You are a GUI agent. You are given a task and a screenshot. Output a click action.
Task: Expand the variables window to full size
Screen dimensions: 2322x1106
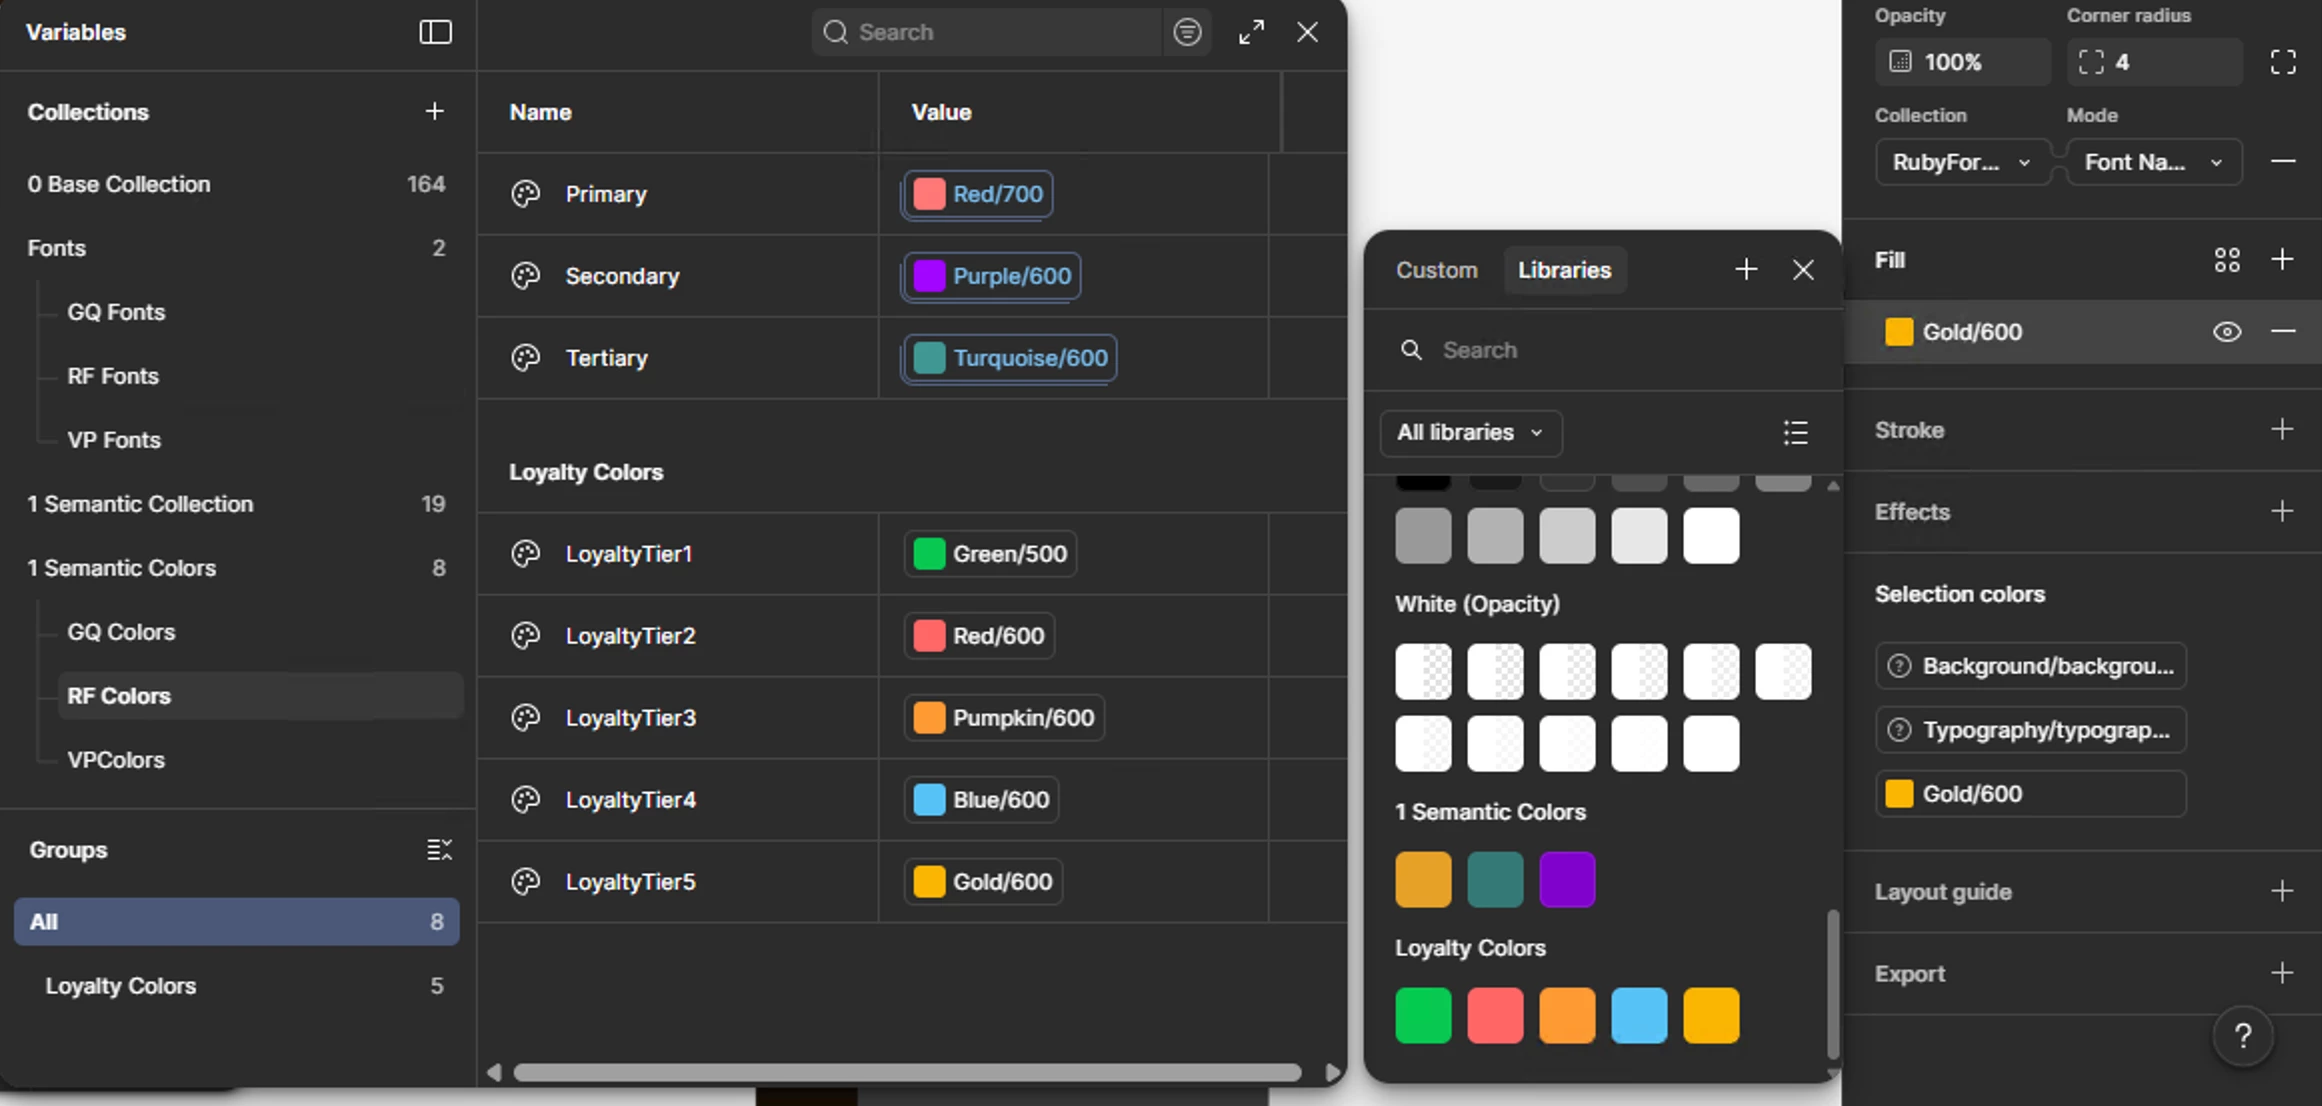click(1251, 32)
